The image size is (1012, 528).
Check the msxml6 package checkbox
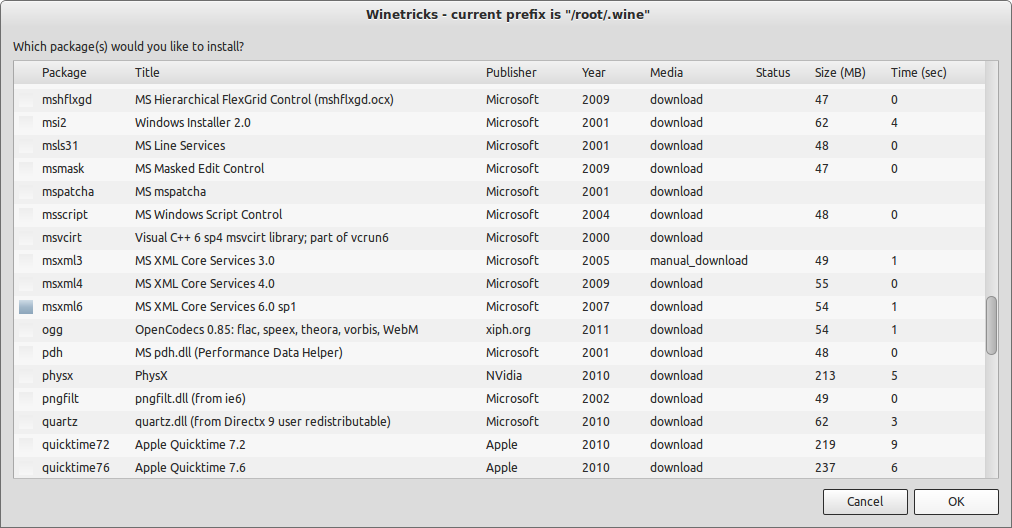[x=26, y=307]
